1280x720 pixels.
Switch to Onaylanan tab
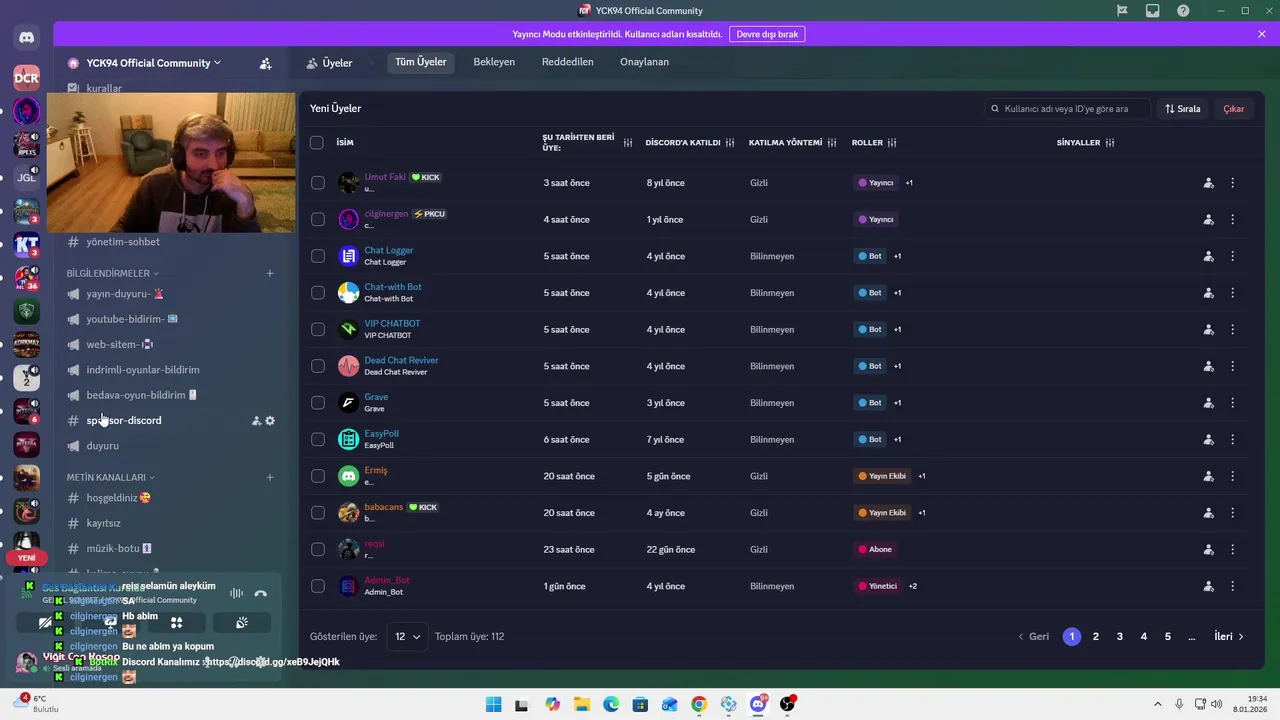pyautogui.click(x=644, y=62)
